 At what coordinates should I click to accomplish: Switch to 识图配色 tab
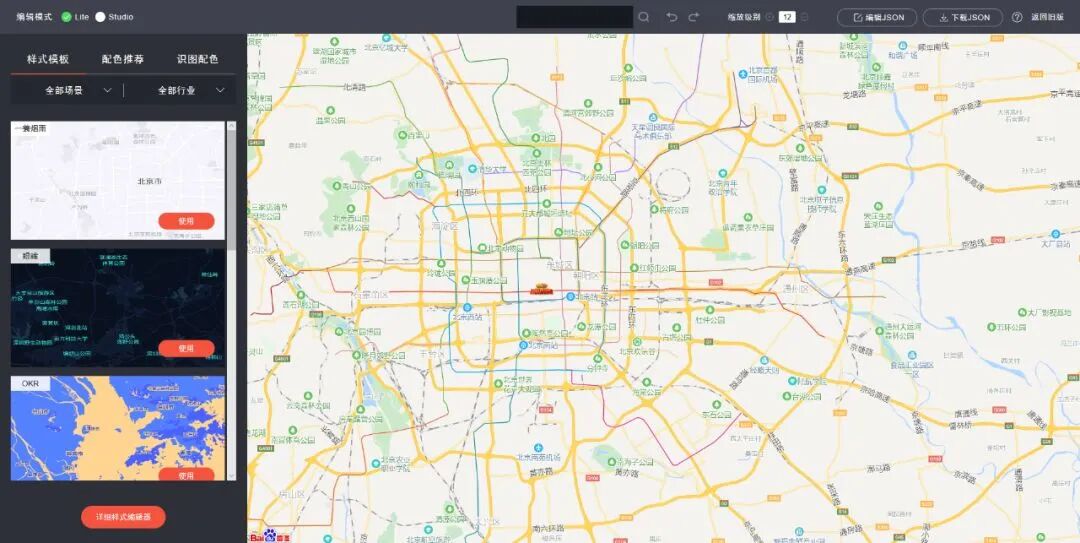[198, 59]
